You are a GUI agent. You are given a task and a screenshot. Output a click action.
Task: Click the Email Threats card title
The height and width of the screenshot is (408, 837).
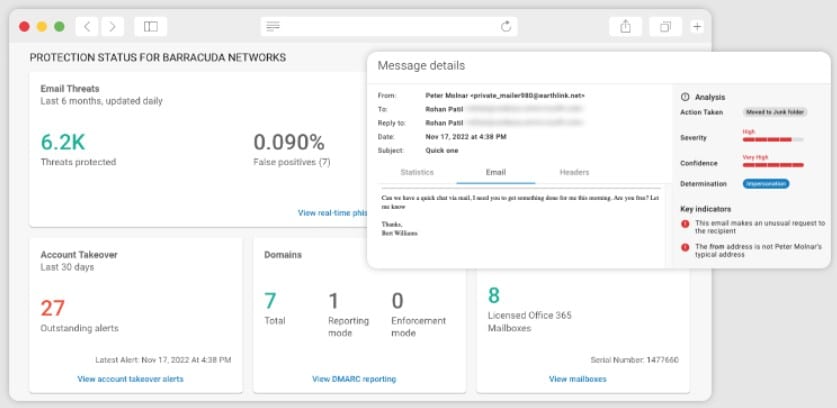click(x=70, y=89)
